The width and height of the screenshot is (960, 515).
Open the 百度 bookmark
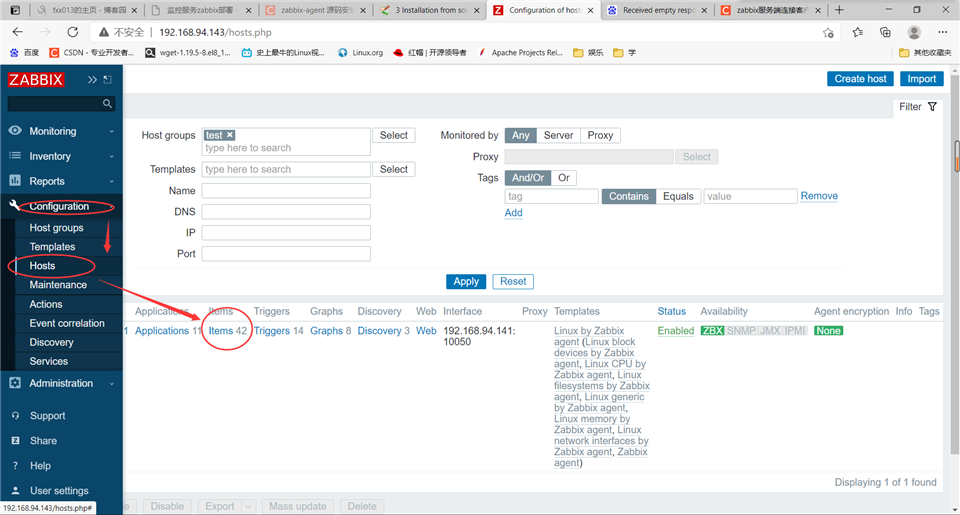(24, 53)
